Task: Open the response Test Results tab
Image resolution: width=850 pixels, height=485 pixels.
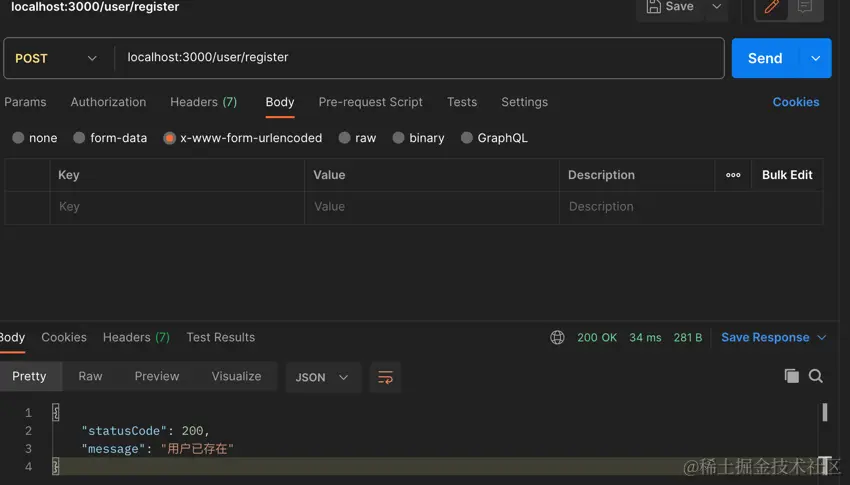Action: click(221, 337)
